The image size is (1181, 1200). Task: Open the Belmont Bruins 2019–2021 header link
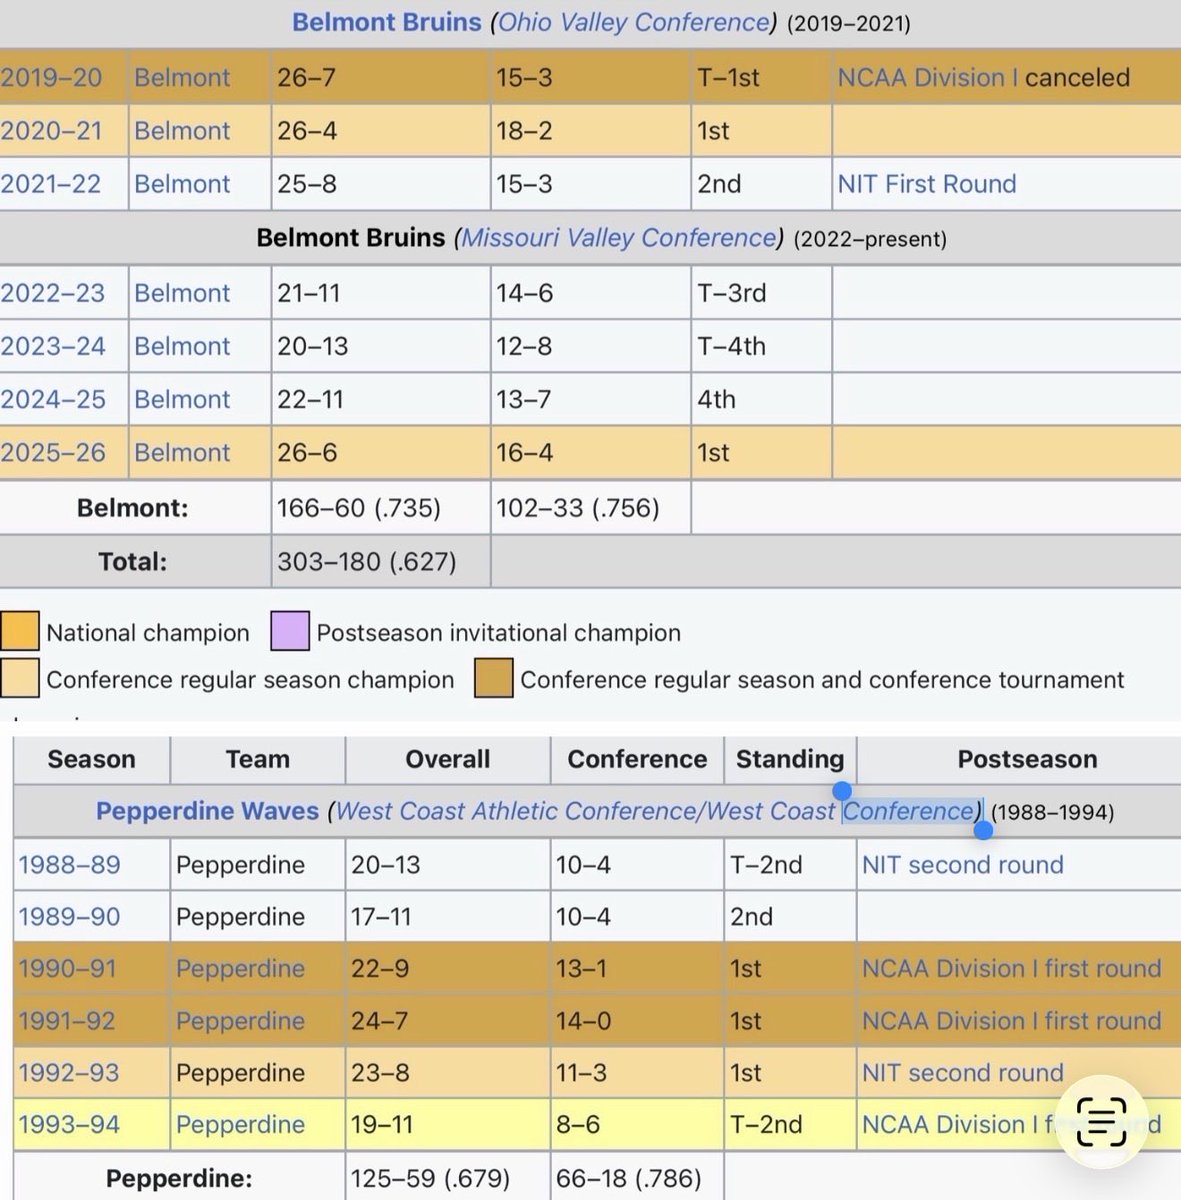click(x=387, y=22)
